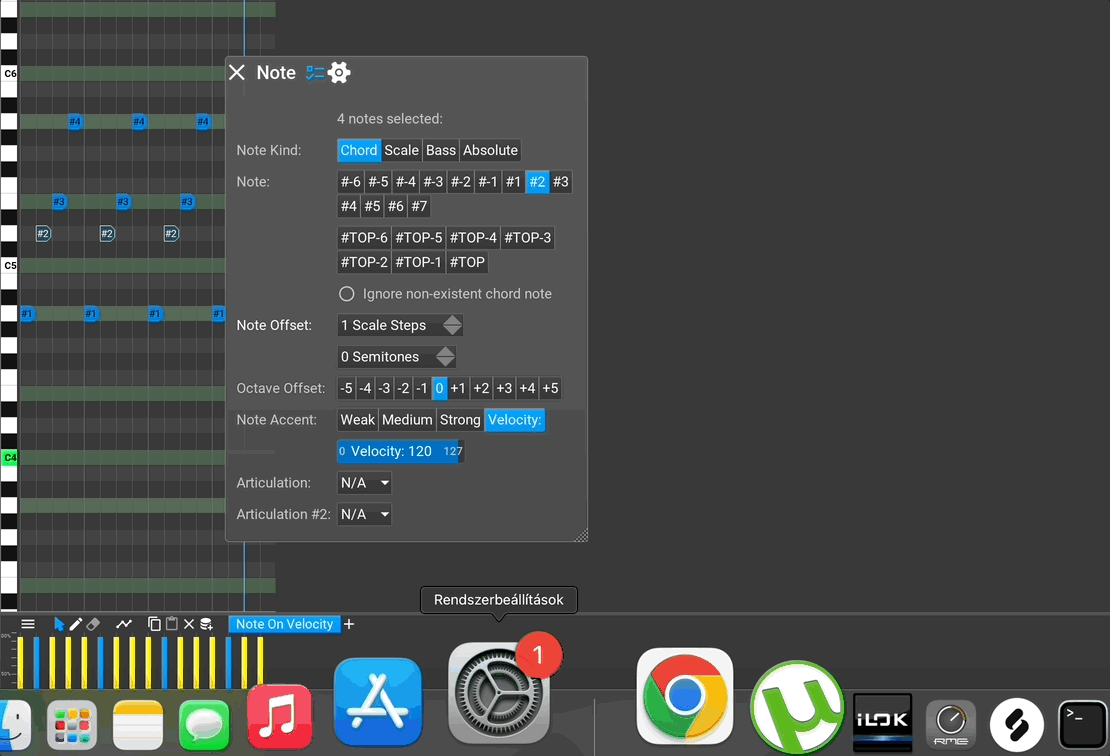Image resolution: width=1110 pixels, height=756 pixels.
Task: Click the database add preset icon
Action: pos(206,624)
